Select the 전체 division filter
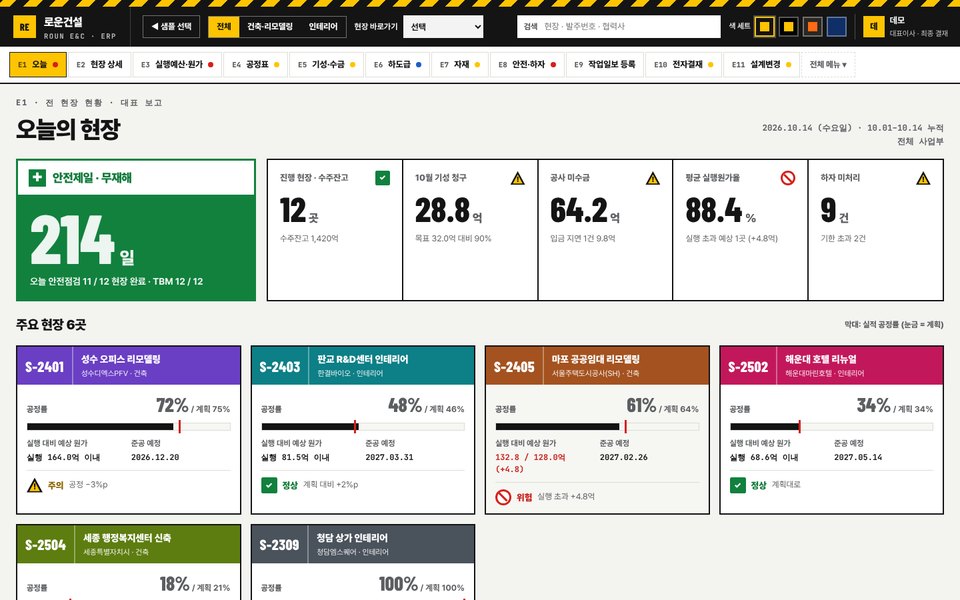 [223, 27]
